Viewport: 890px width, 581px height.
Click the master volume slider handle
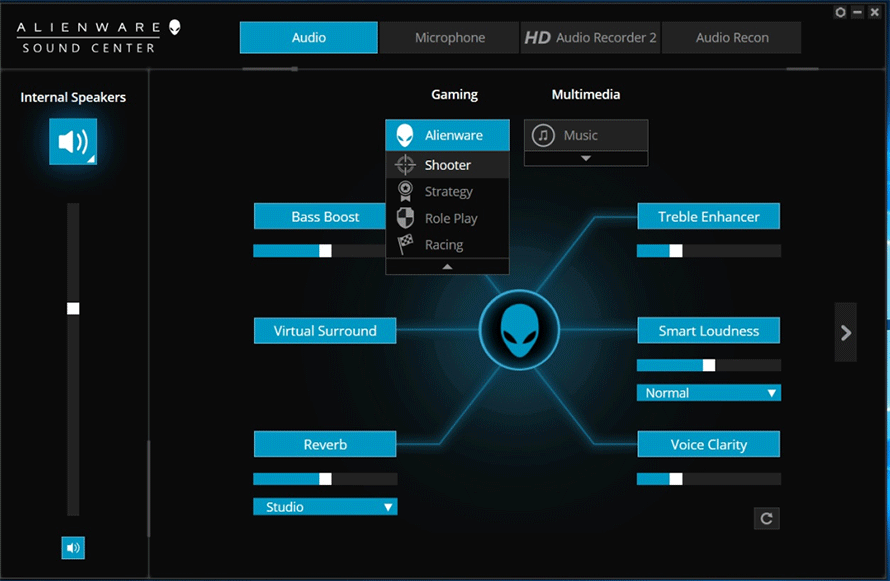point(73,308)
